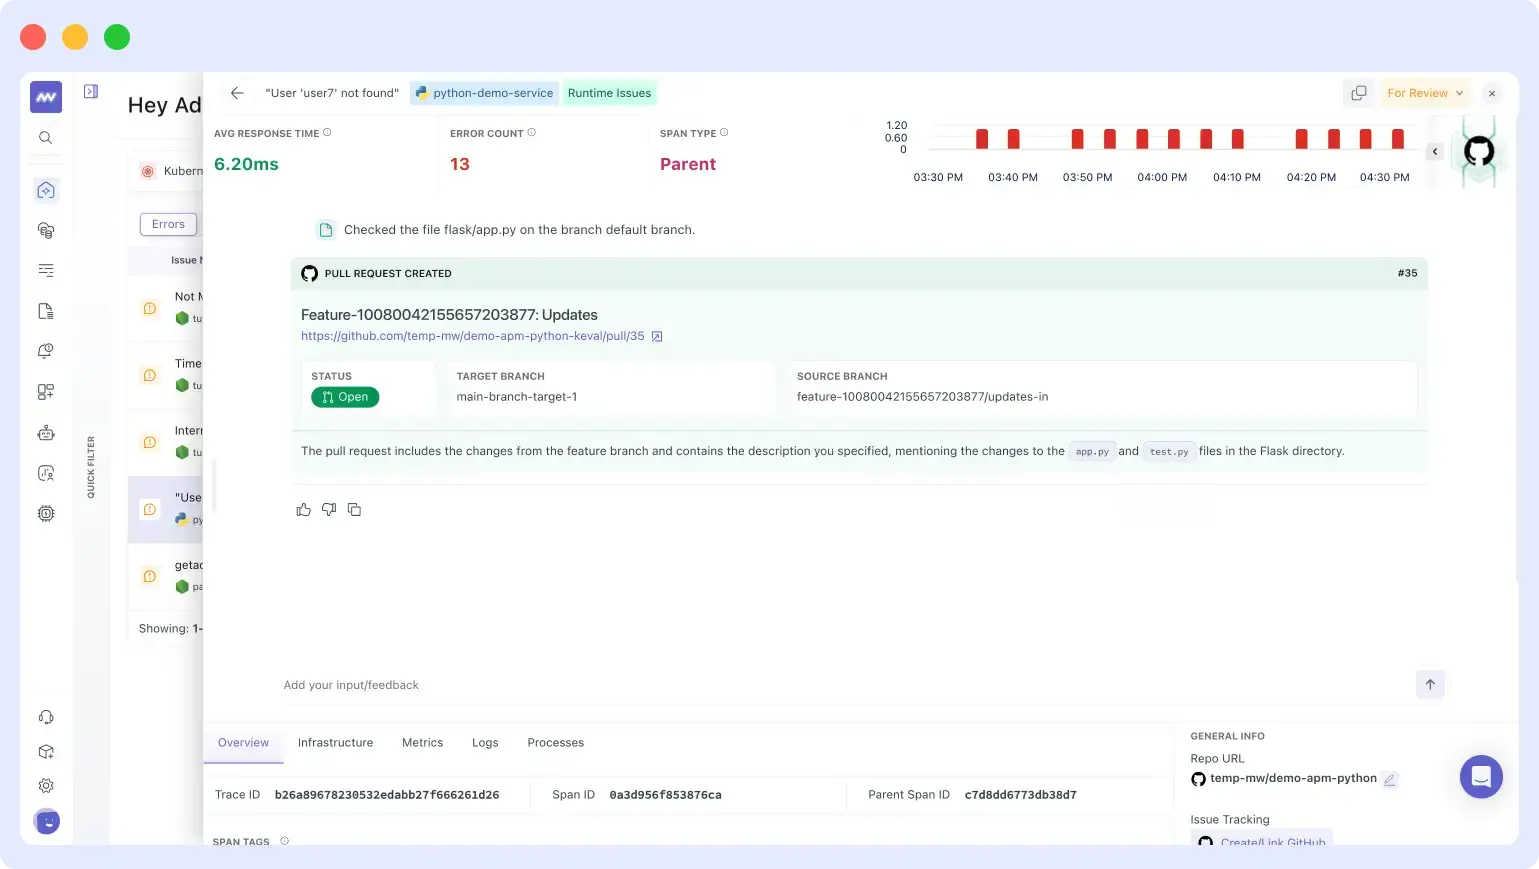The image size is (1539, 869).
Task: Open the alerts bell sidebar icon
Action: pos(46,351)
